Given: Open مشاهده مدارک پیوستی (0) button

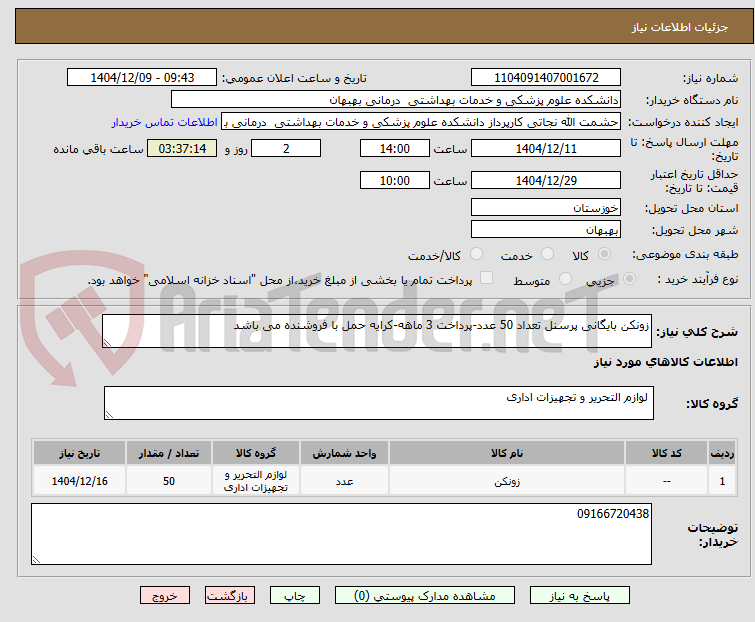Looking at the screenshot, I should tap(425, 596).
